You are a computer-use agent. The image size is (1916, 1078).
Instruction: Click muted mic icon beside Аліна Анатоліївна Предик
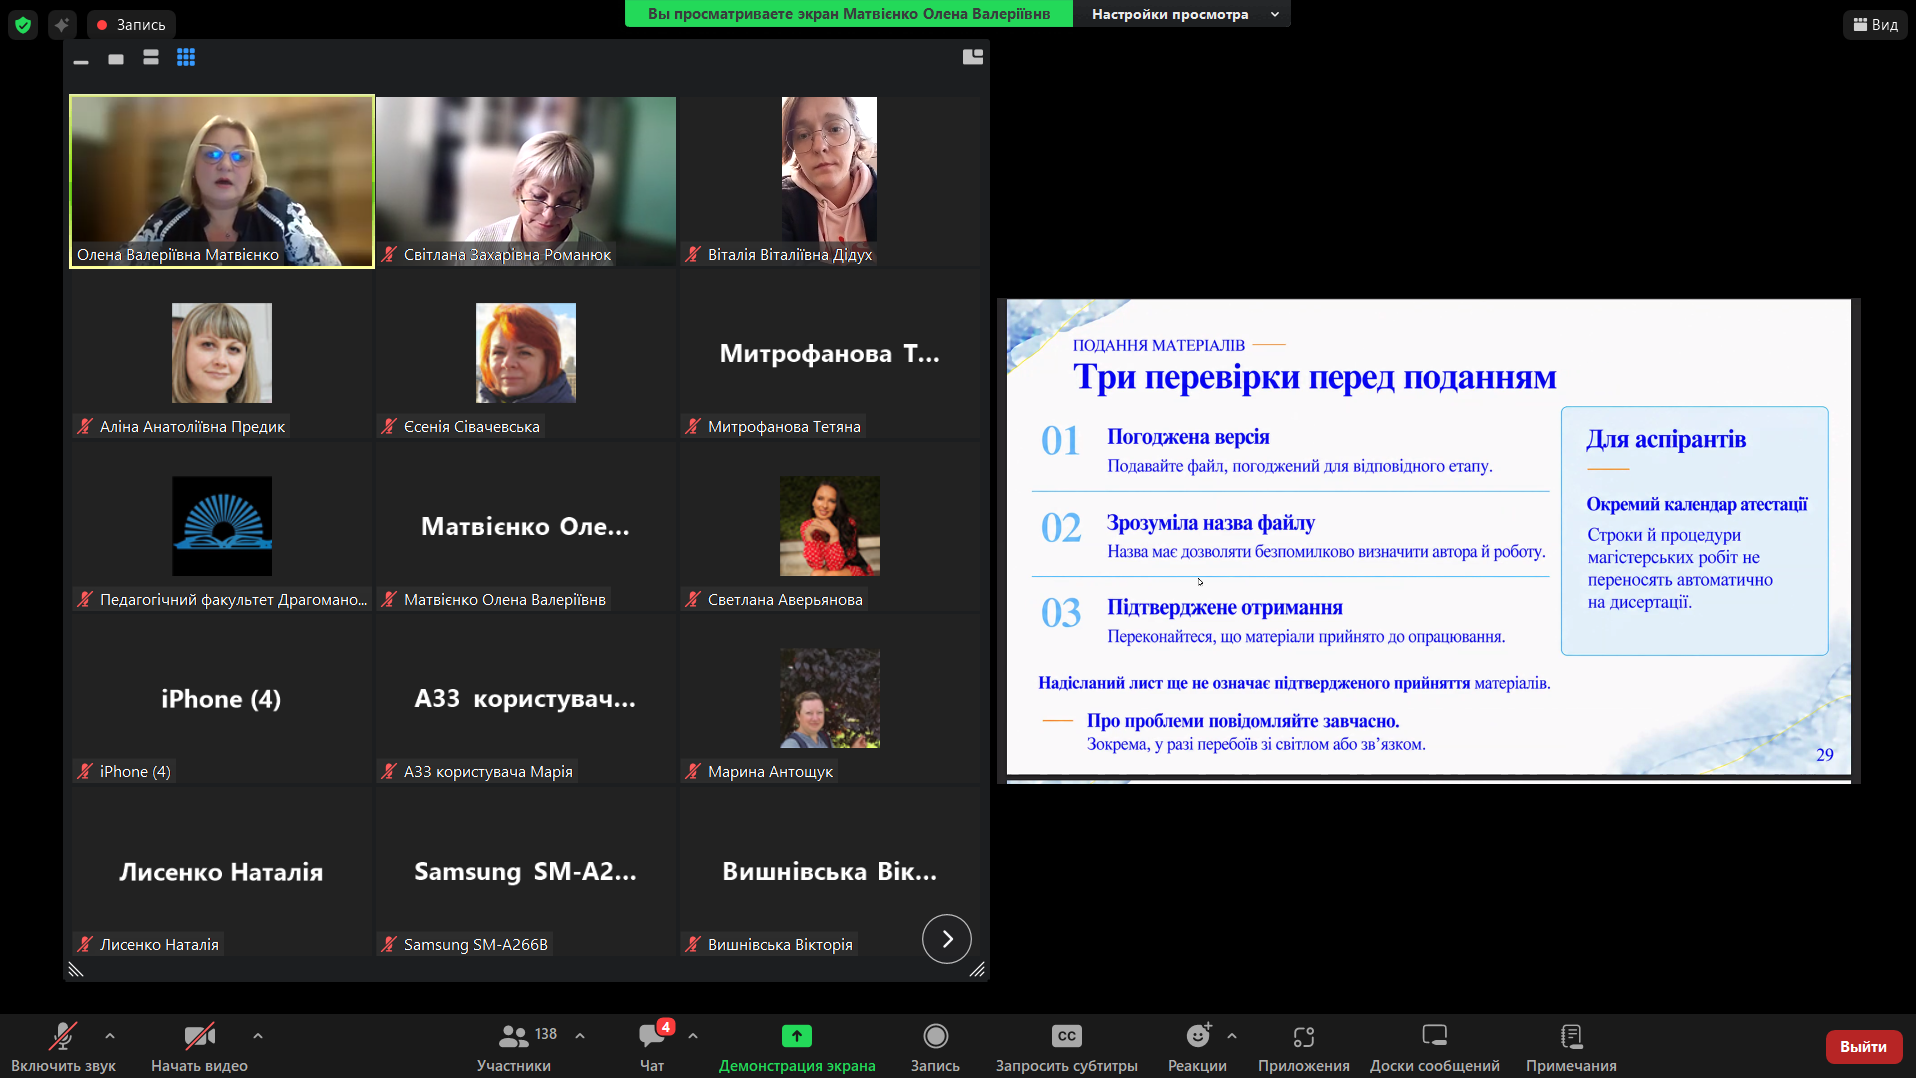point(85,427)
